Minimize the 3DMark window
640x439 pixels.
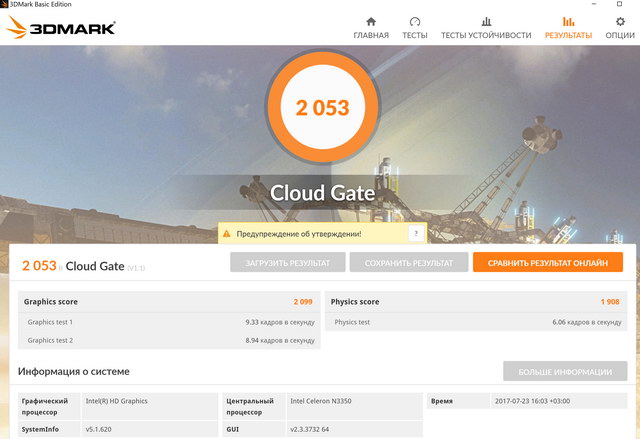click(594, 4)
